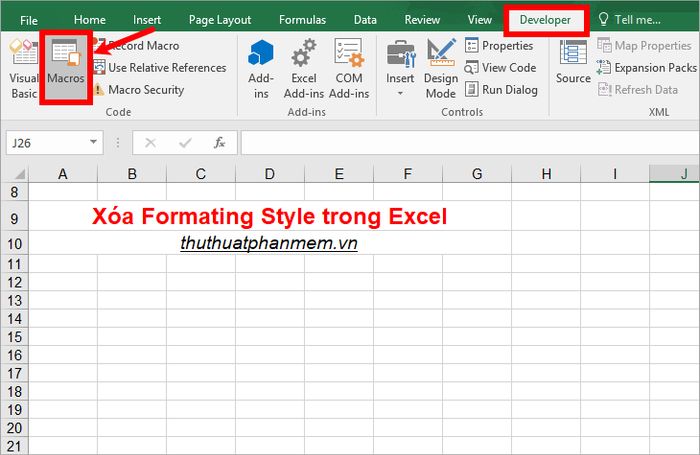
Task: Select column J header
Action: (675, 174)
